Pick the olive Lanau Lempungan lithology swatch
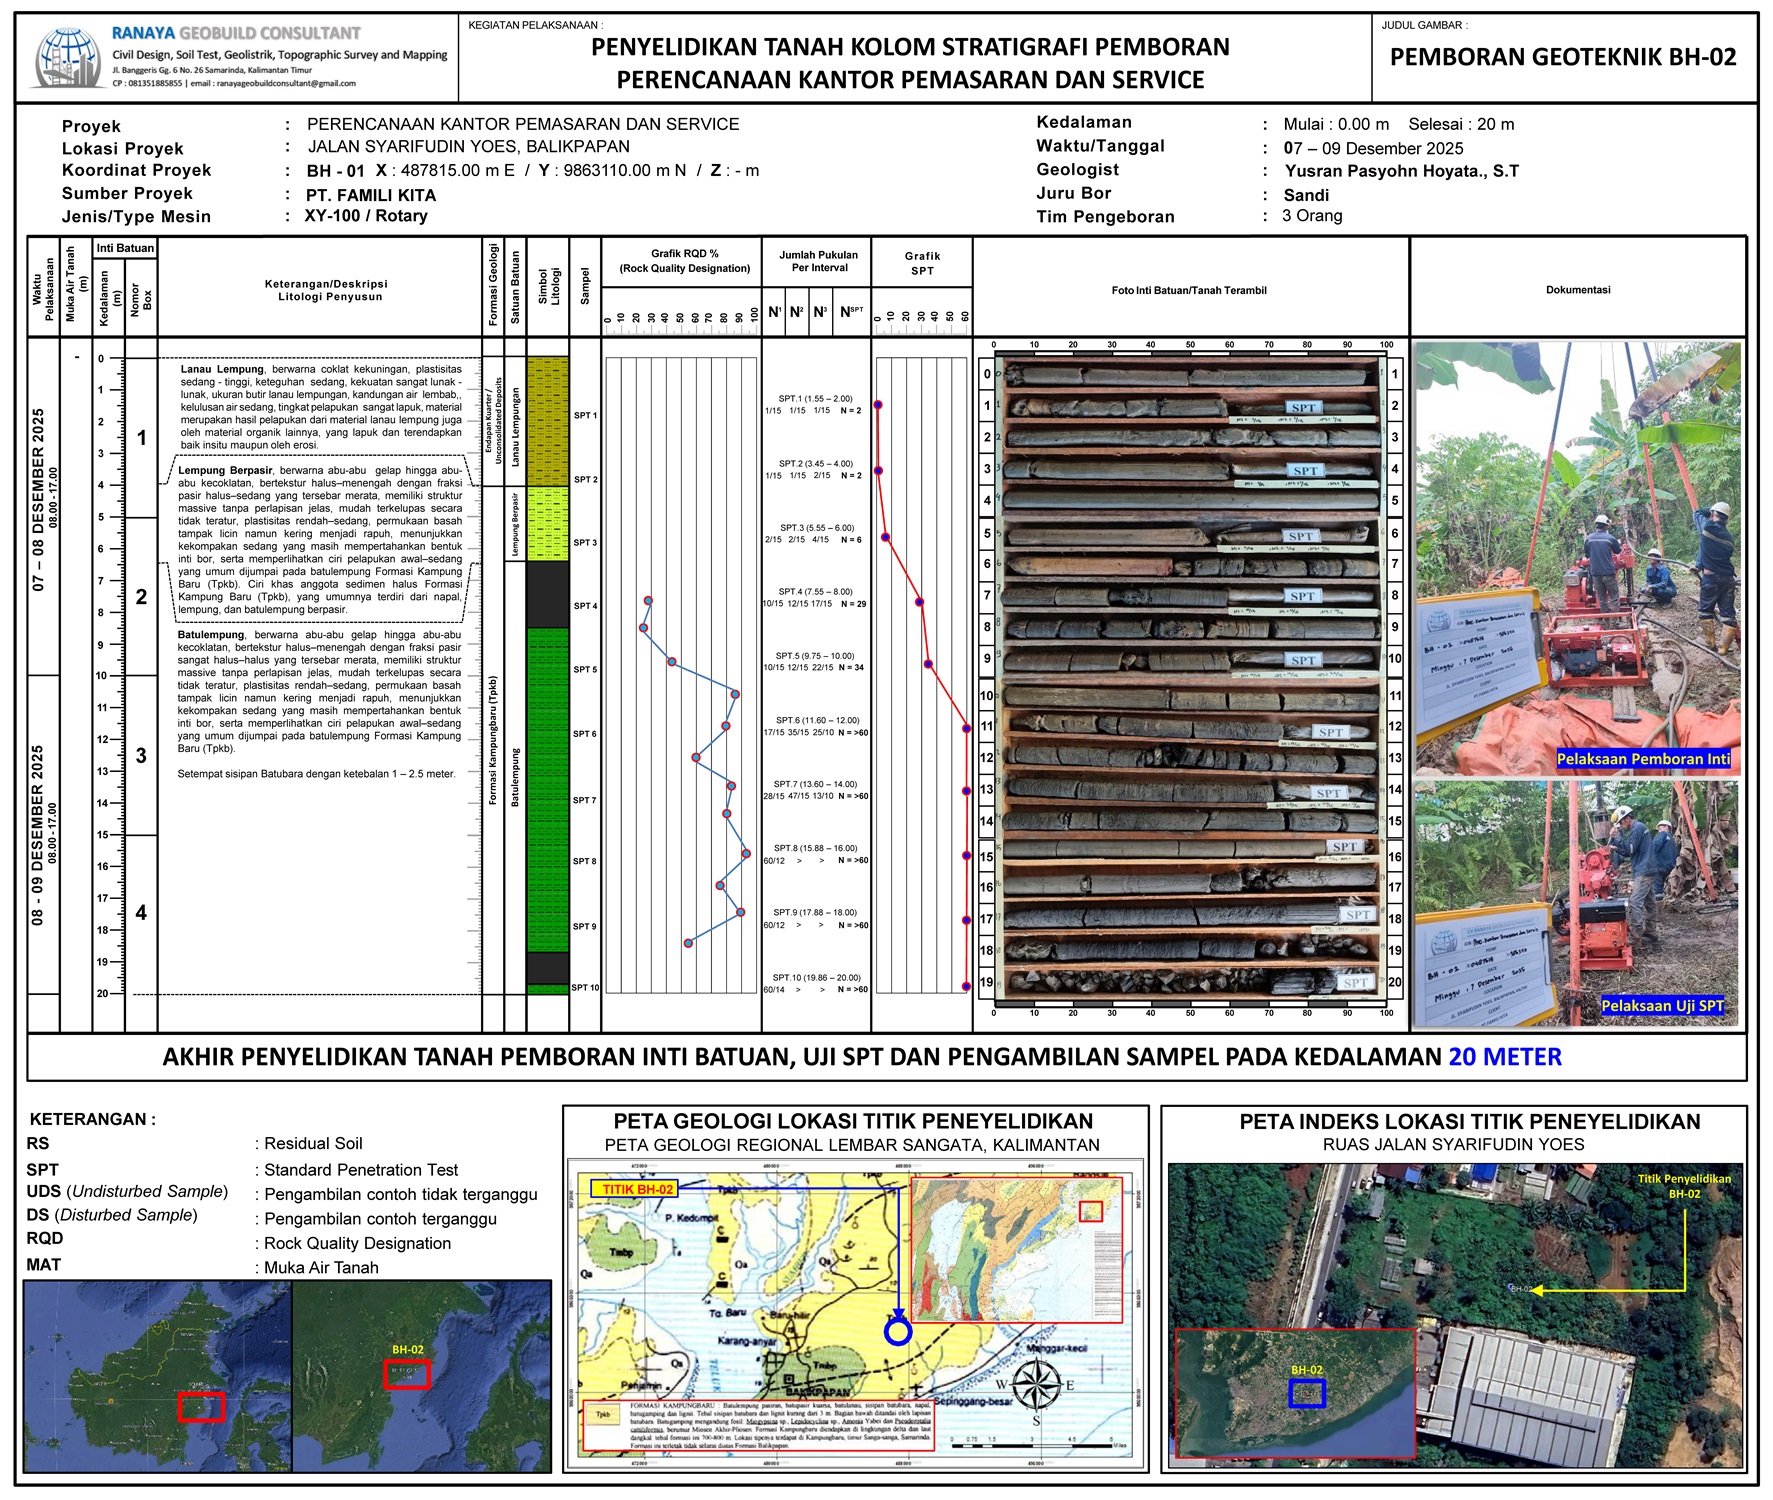The width and height of the screenshot is (1773, 1500). (547, 421)
